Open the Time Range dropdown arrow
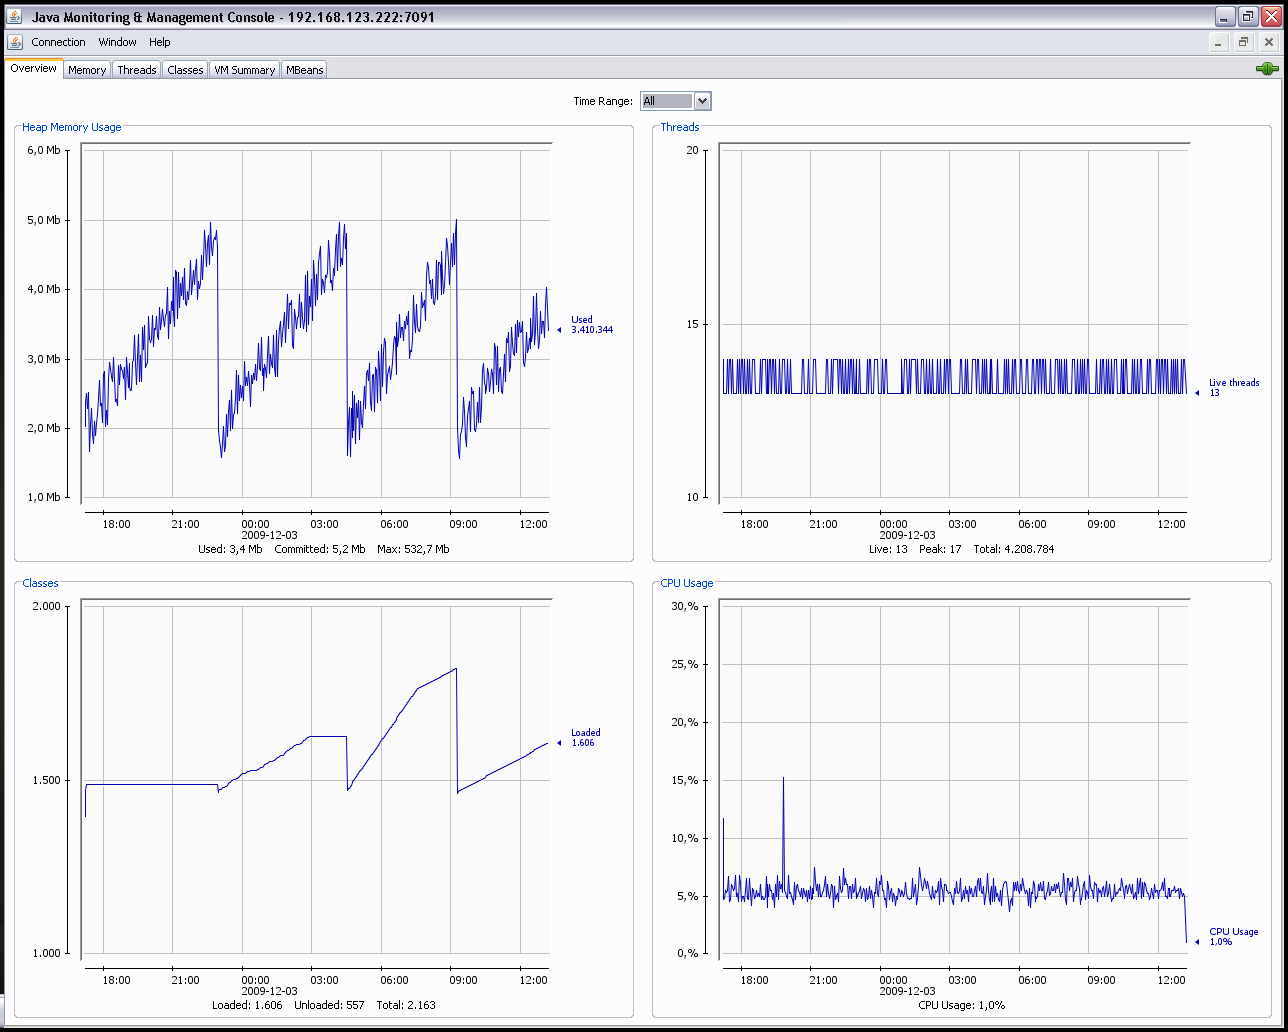The width and height of the screenshot is (1288, 1032). (702, 101)
